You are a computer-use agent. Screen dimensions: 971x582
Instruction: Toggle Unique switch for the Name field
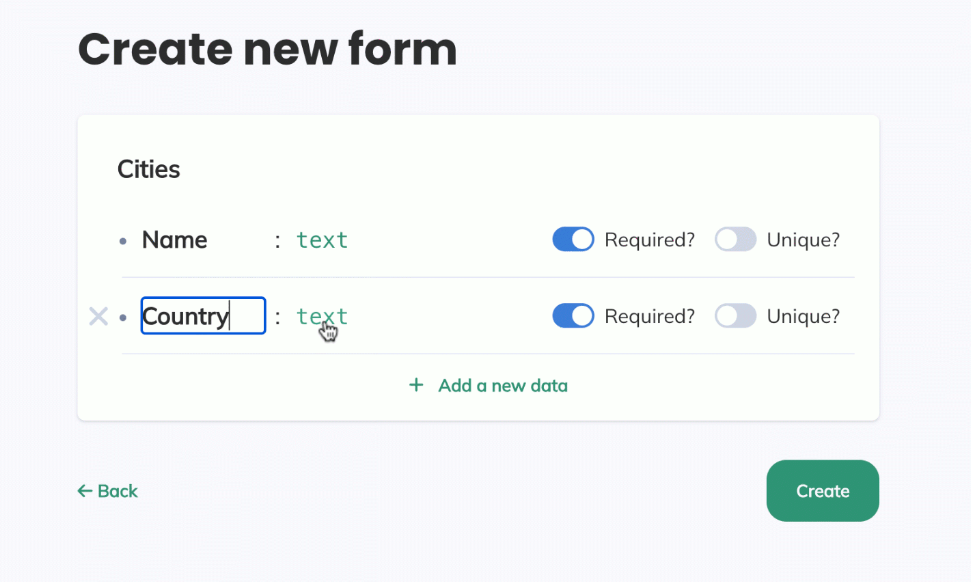point(735,240)
